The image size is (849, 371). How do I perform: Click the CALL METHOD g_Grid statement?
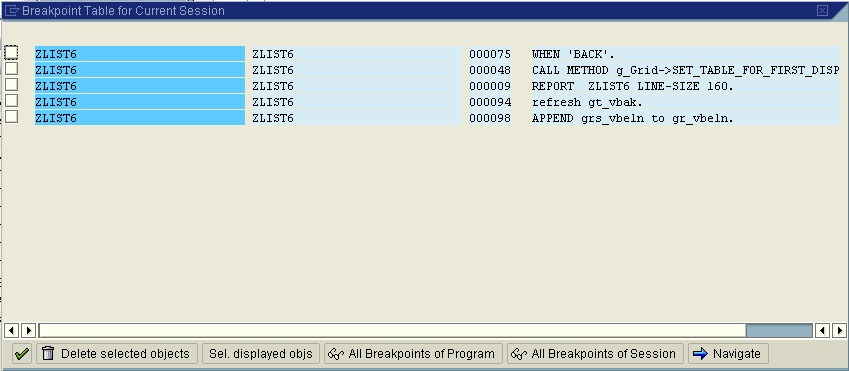coord(685,70)
